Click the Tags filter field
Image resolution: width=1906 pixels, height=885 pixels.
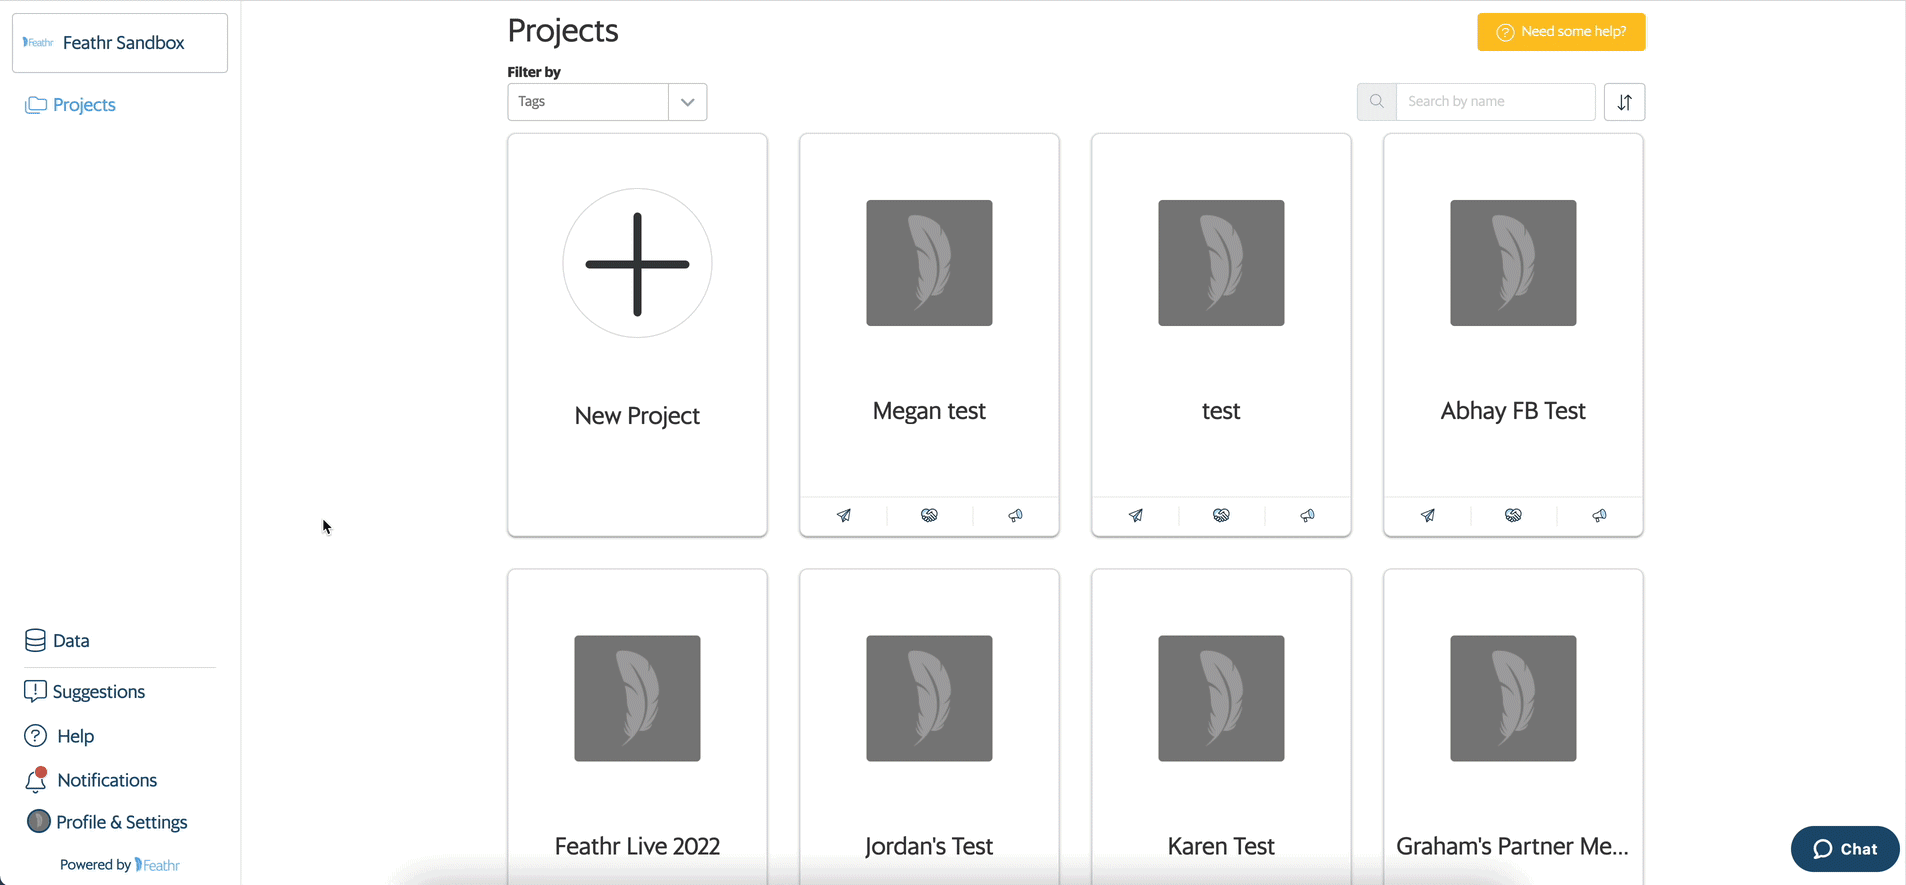click(x=588, y=102)
